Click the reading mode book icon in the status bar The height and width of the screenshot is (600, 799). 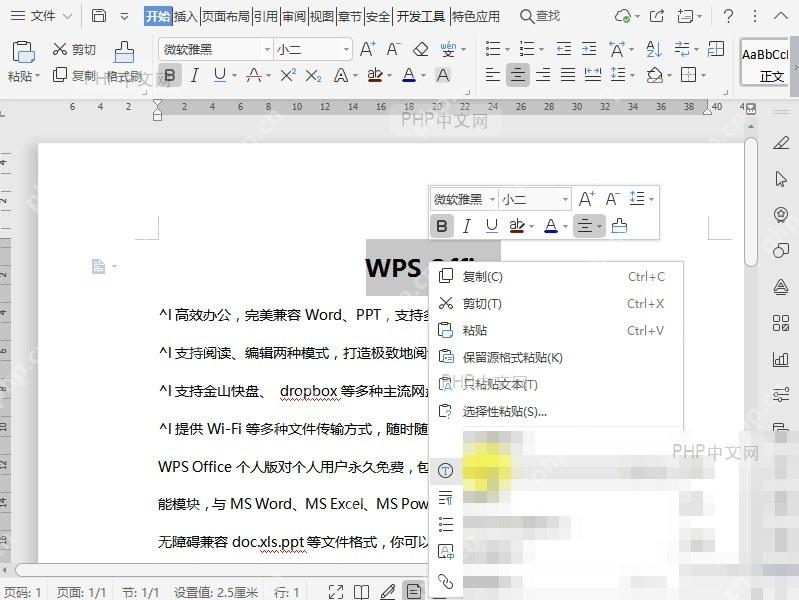pyautogui.click(x=362, y=592)
